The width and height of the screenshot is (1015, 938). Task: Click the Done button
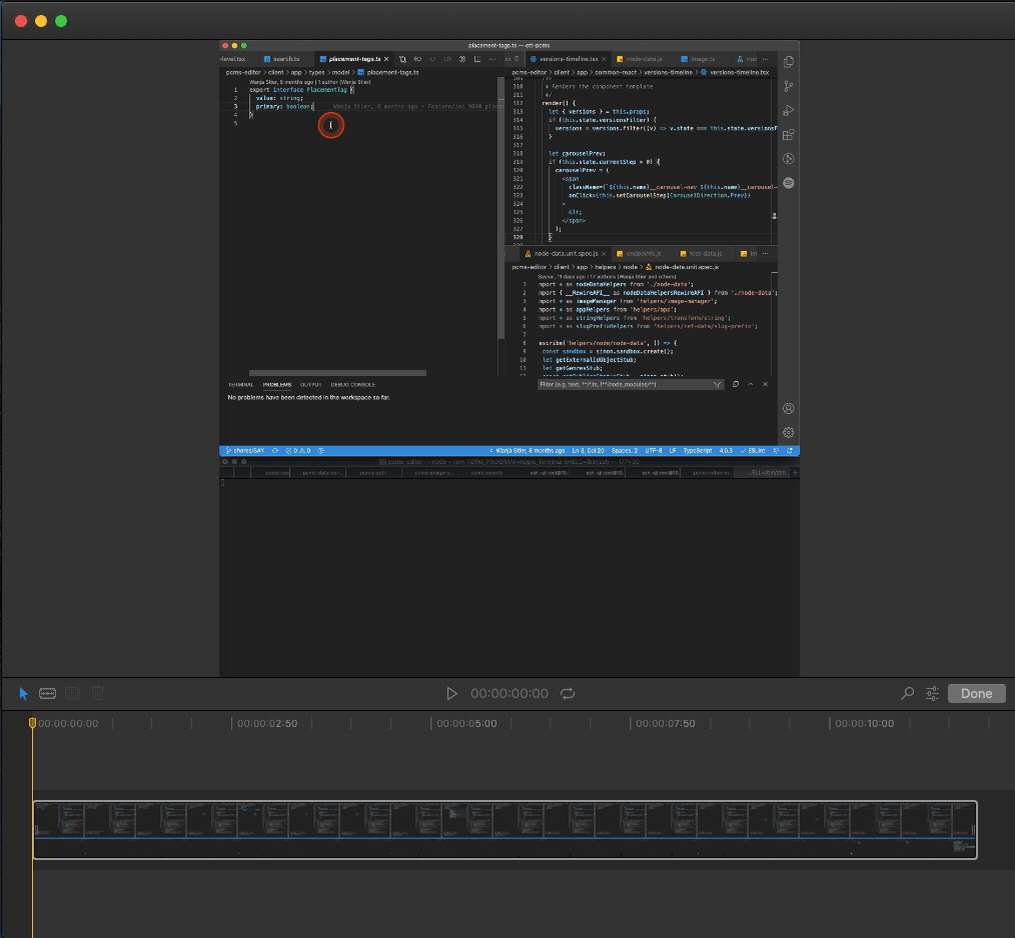(976, 693)
